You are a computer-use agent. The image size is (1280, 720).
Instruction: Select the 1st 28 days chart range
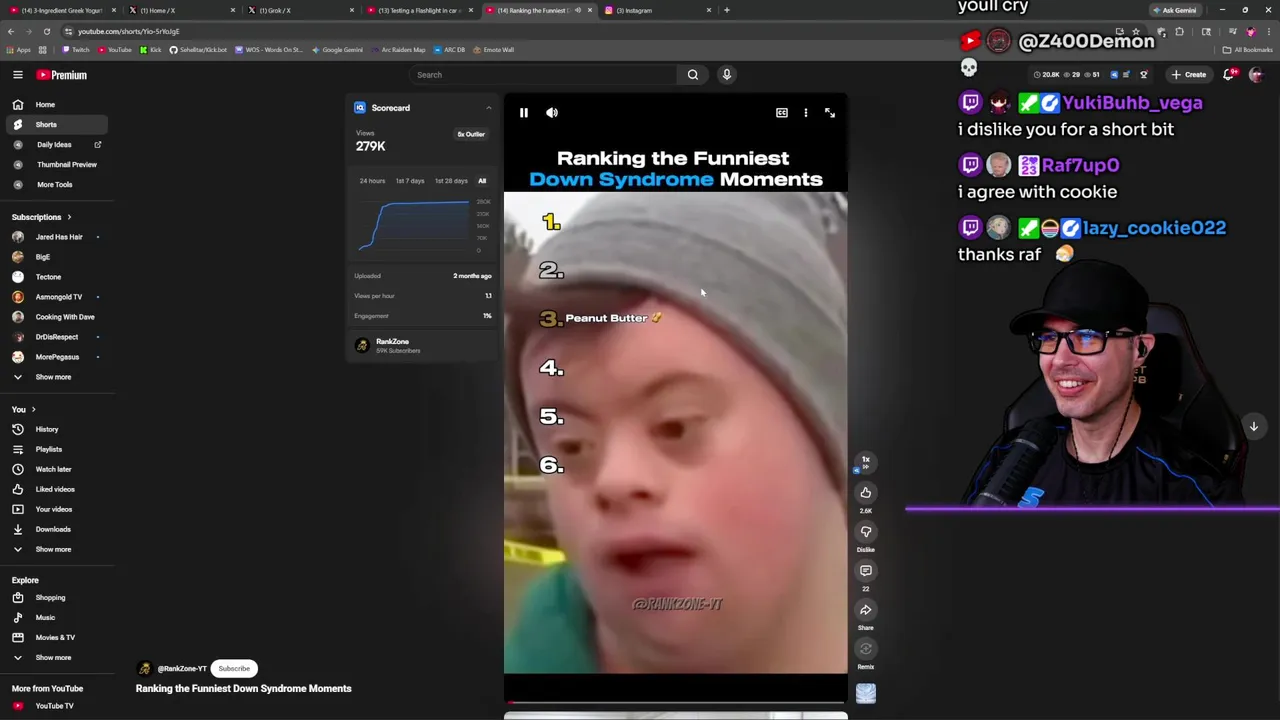[x=451, y=181]
